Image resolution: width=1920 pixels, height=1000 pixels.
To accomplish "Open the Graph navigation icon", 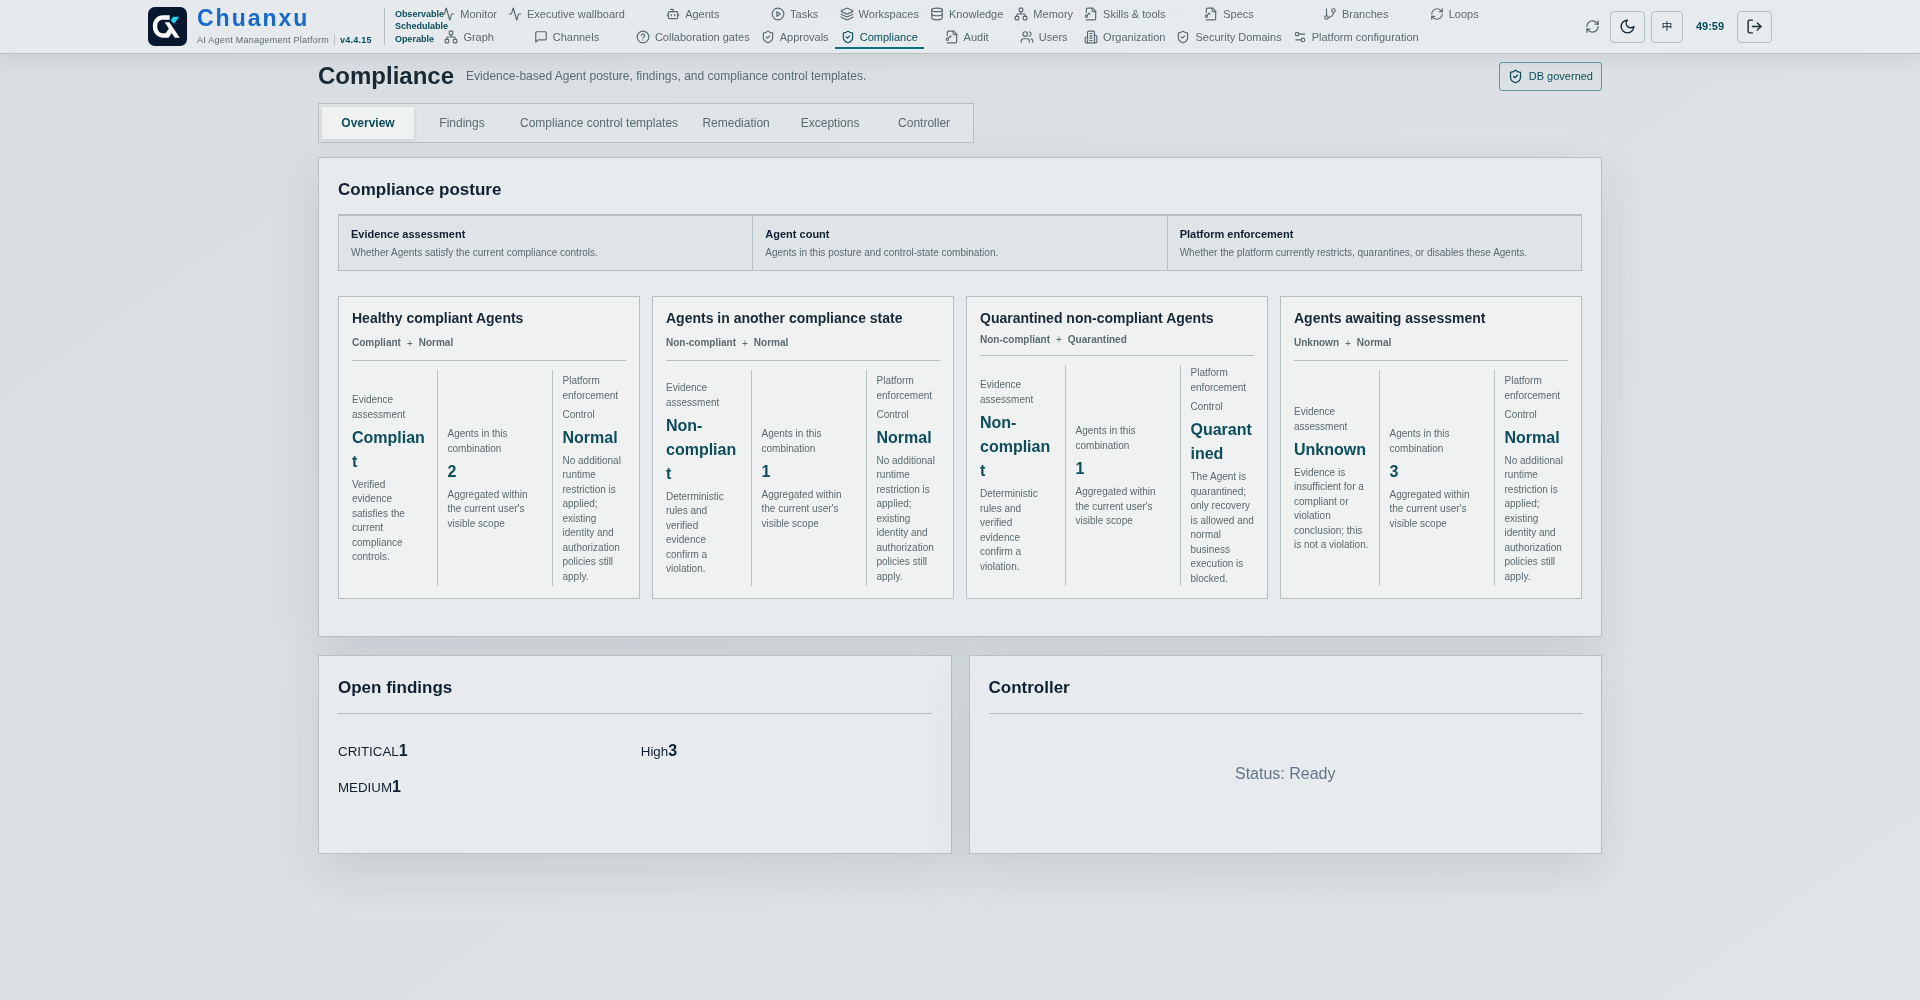I will (x=451, y=37).
